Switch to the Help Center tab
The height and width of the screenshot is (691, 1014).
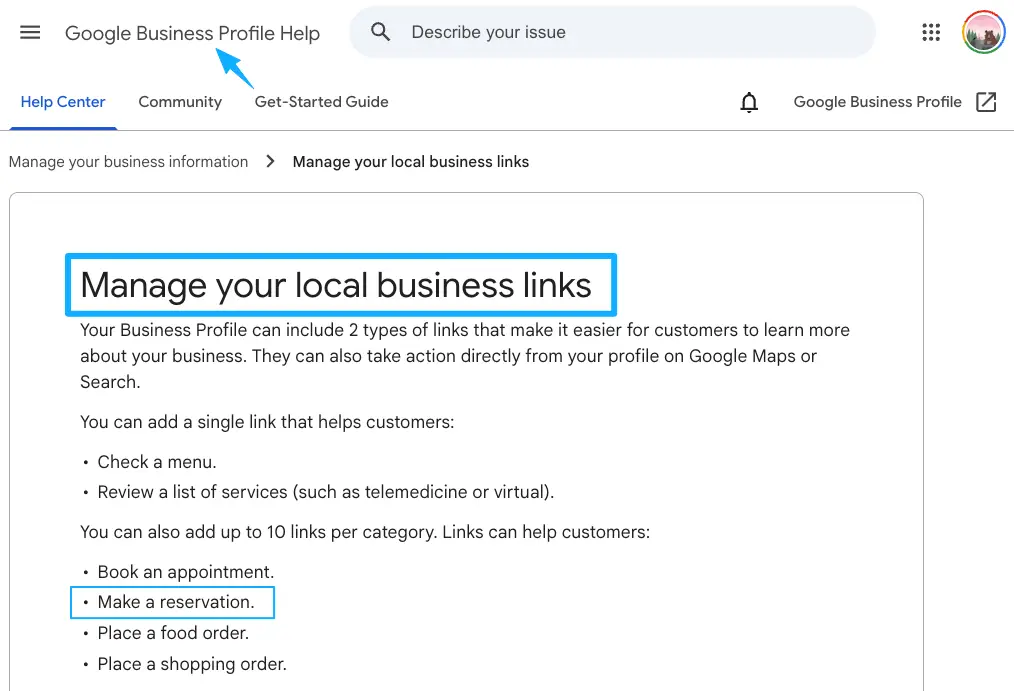click(x=63, y=102)
